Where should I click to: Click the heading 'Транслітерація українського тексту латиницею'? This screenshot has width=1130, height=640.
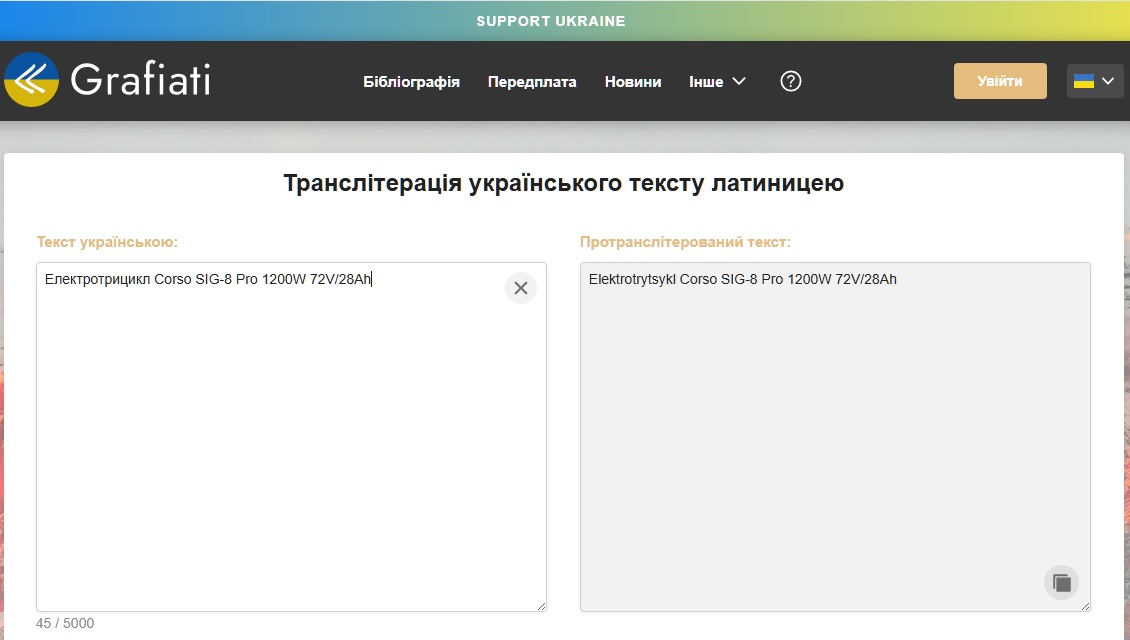point(564,183)
